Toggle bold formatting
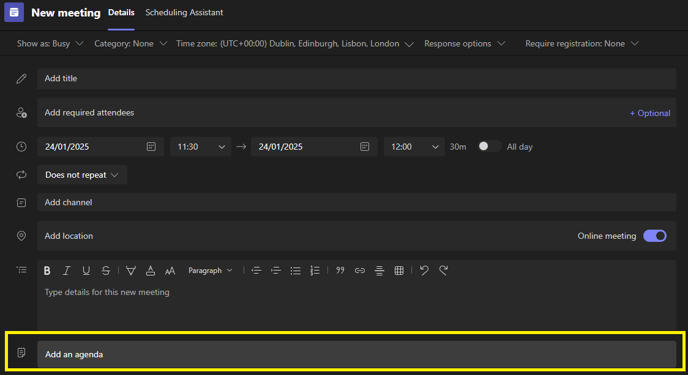Image resolution: width=688 pixels, height=375 pixels. click(x=47, y=271)
